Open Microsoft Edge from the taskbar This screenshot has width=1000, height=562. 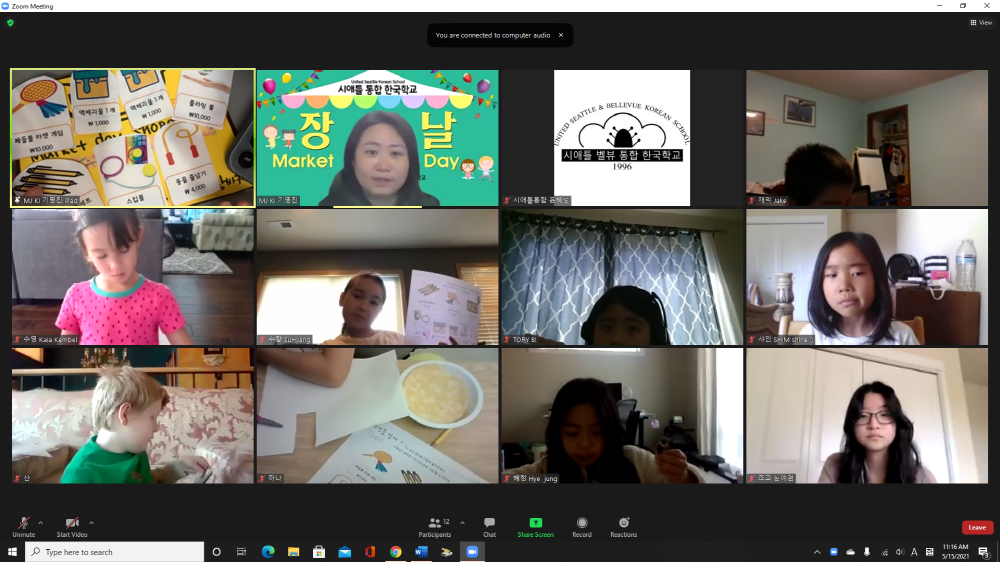(x=268, y=552)
